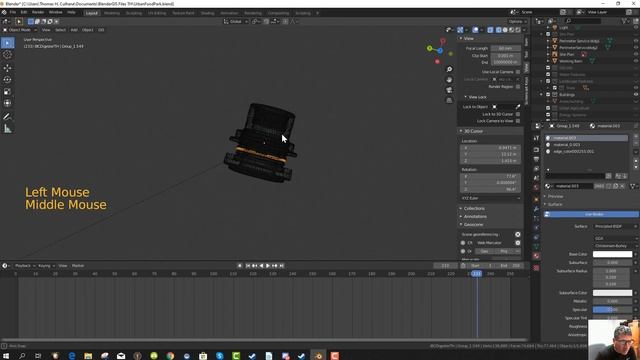Click the eyedropper next to Lock to Object
This screenshot has width=640, height=360.
518,107
